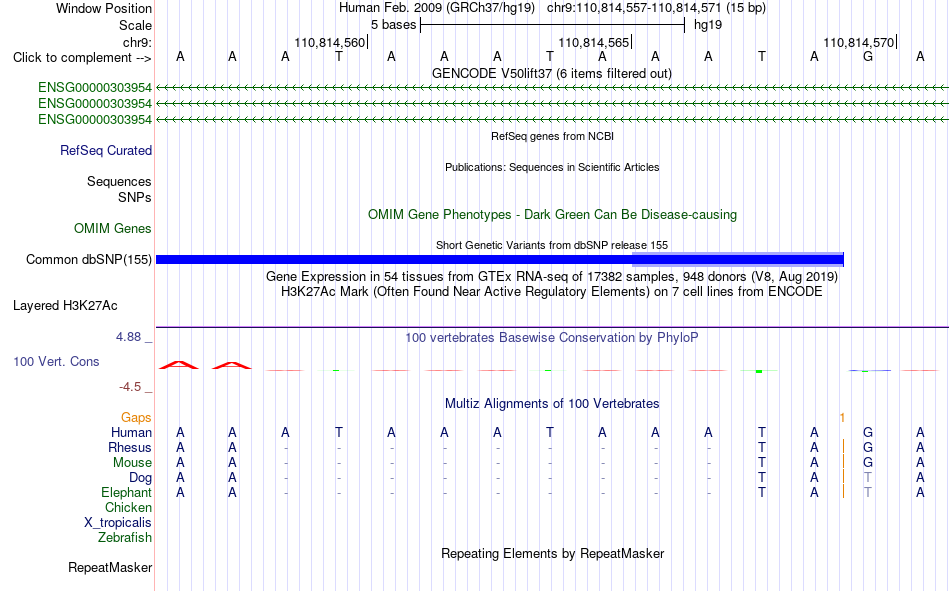Click the G base in the complement row
950x591 pixels.
click(x=868, y=57)
